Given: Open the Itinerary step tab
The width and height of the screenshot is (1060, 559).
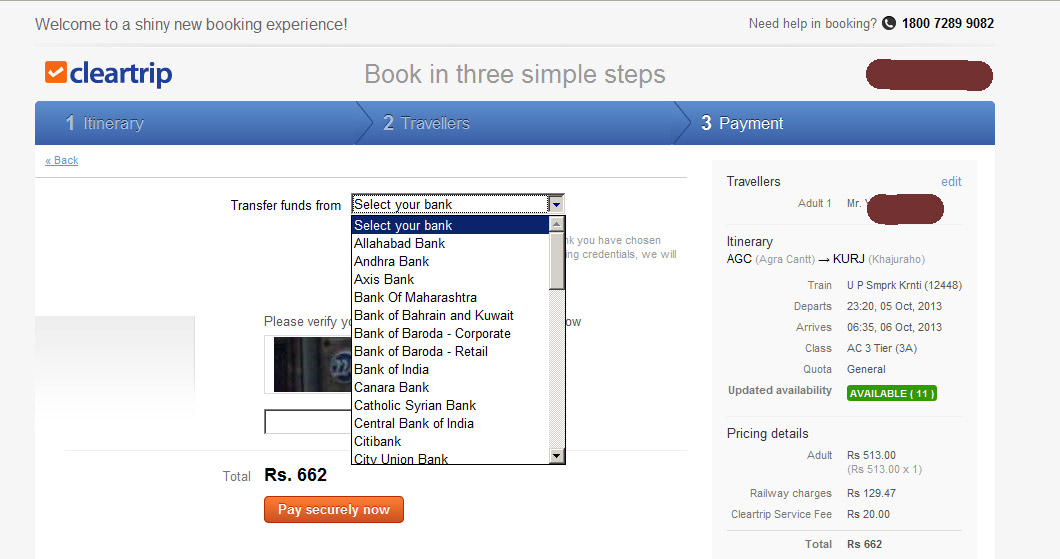Looking at the screenshot, I should point(105,123).
